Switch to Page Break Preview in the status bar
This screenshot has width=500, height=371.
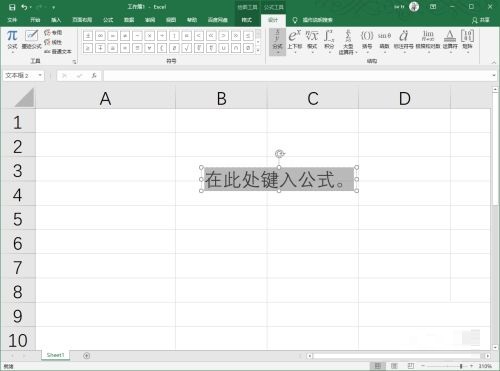pyautogui.click(x=411, y=366)
